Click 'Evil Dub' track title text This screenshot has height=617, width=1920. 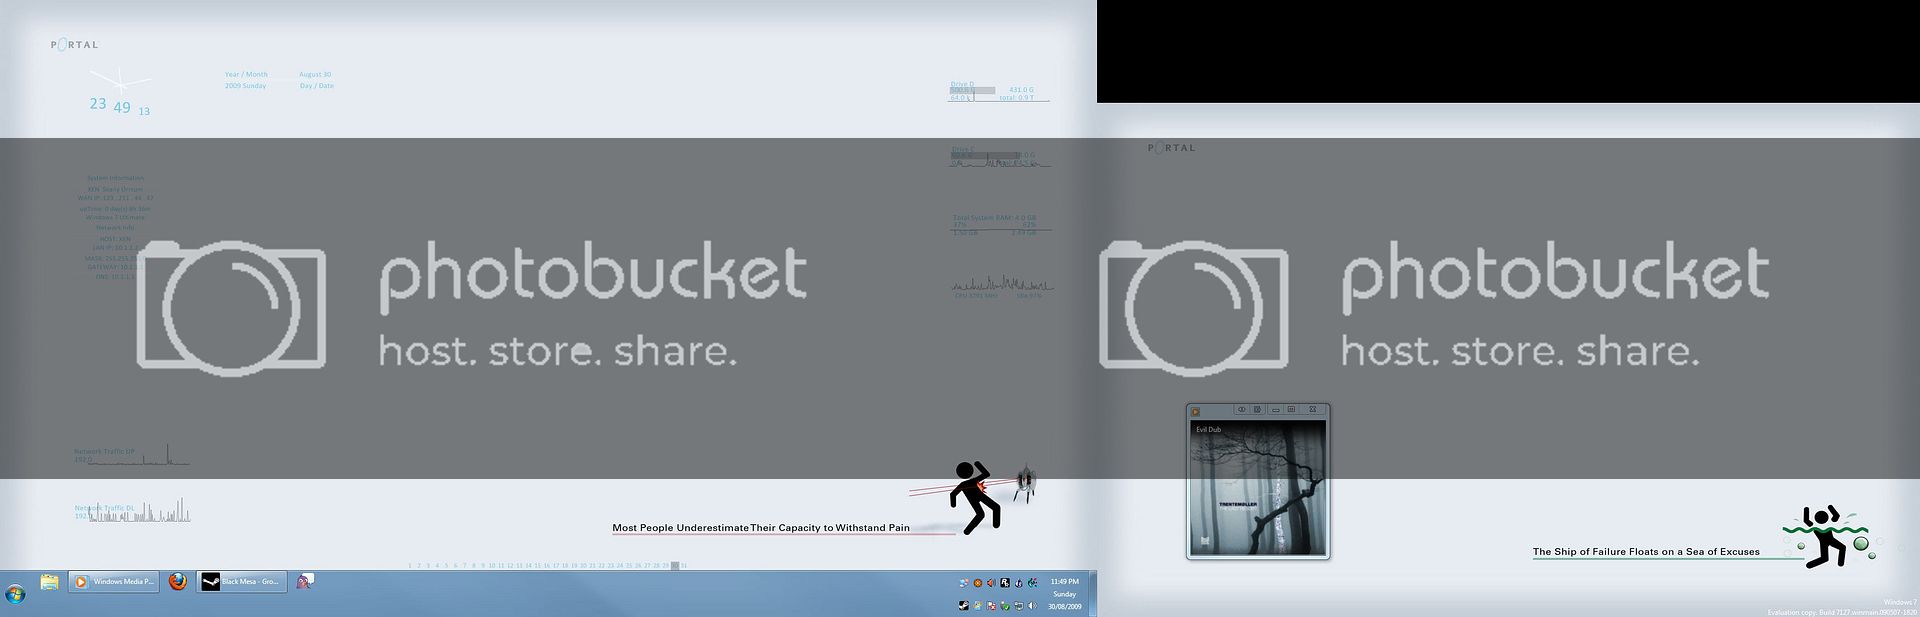tap(1209, 429)
